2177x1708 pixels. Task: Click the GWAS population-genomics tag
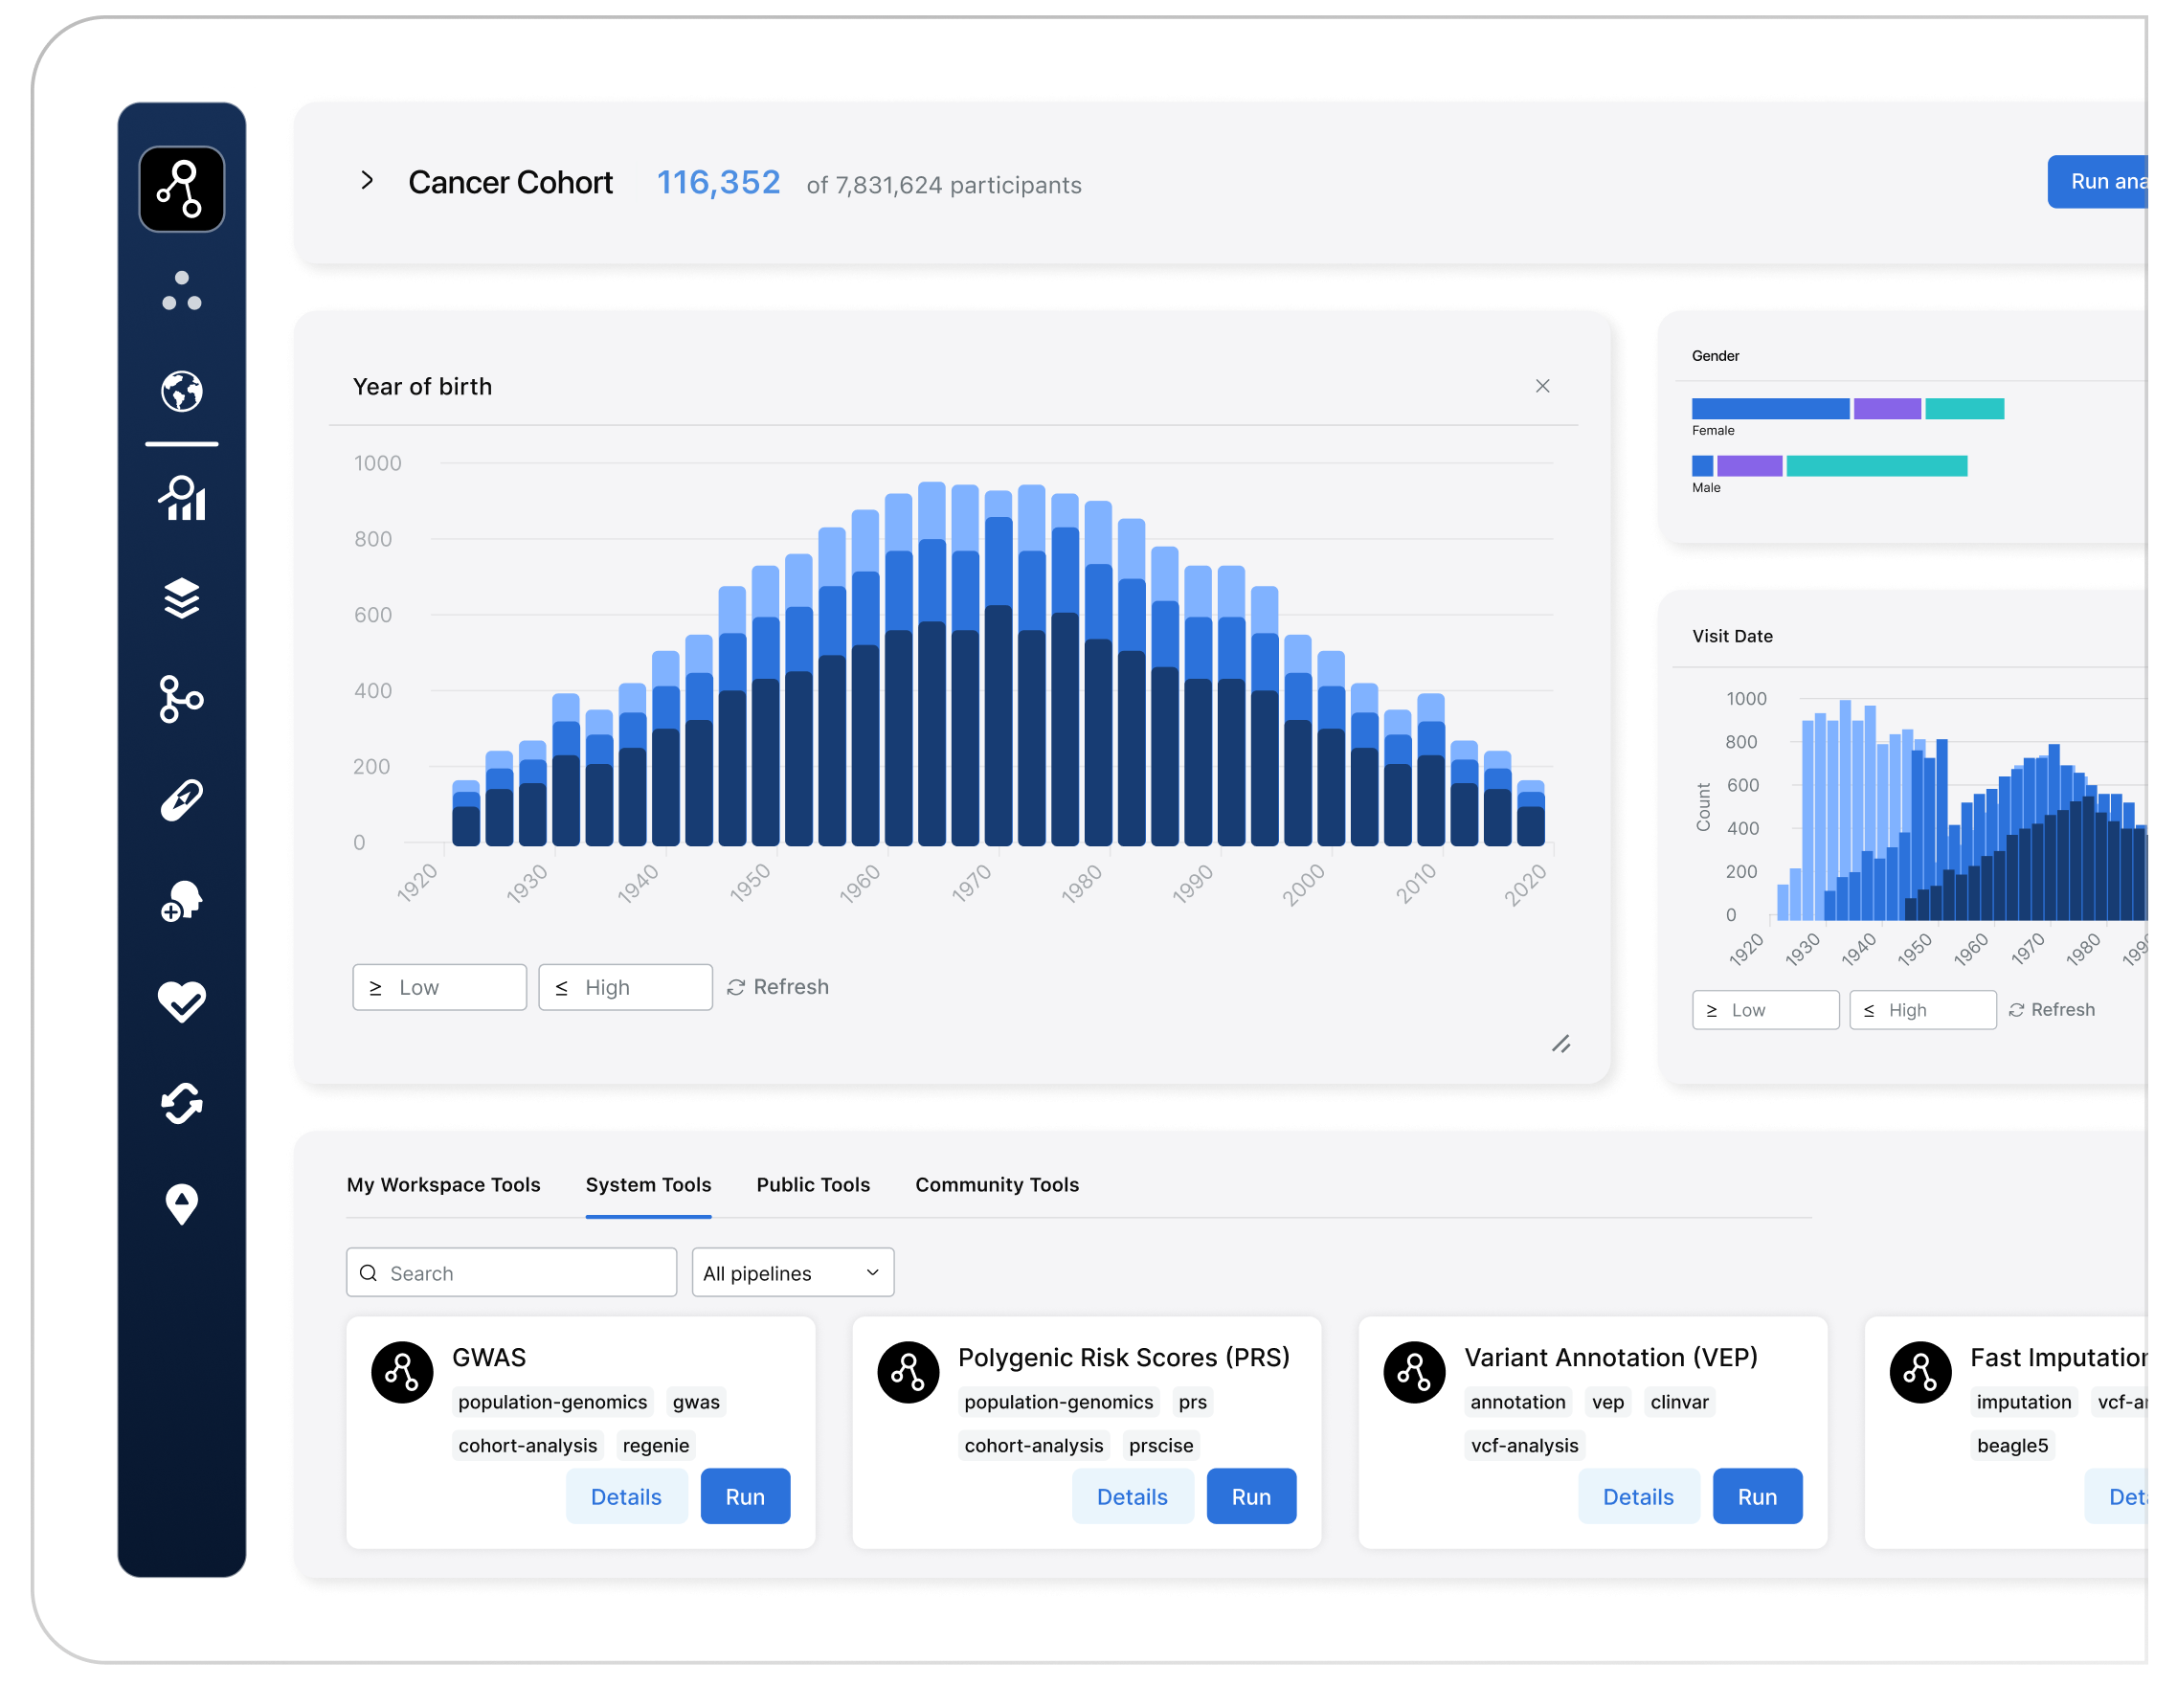pyautogui.click(x=553, y=1402)
